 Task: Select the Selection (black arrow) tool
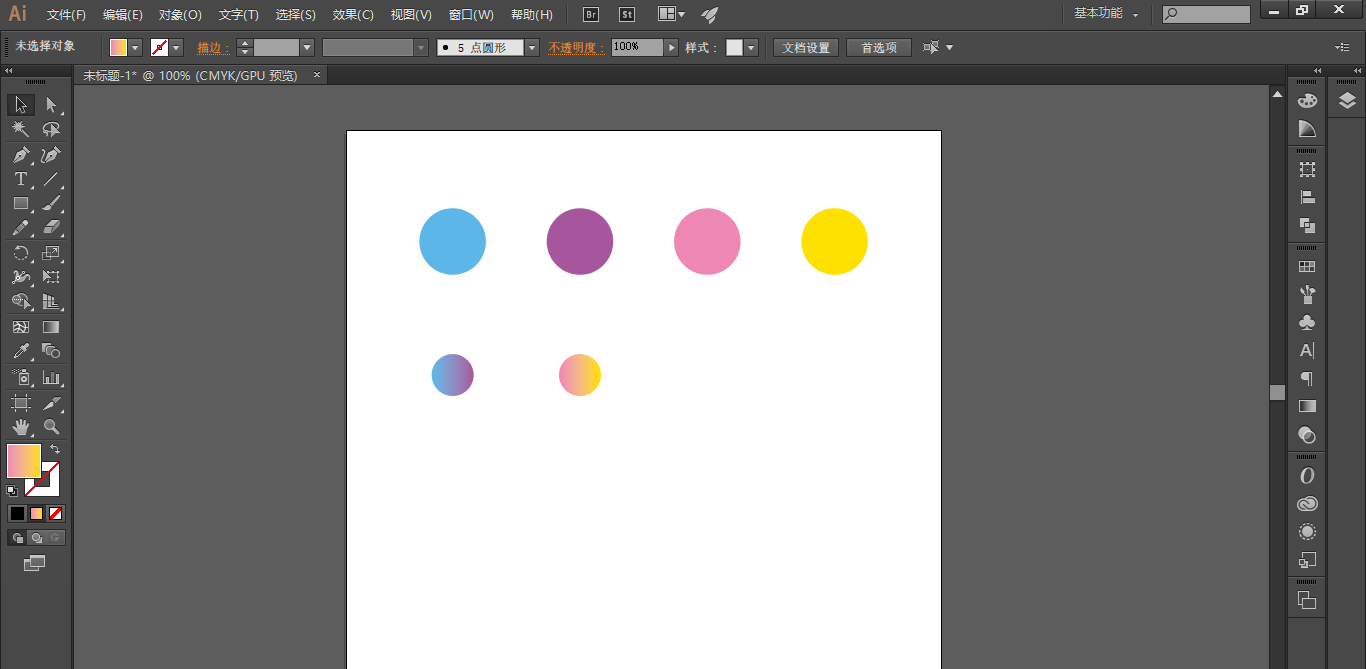21,105
